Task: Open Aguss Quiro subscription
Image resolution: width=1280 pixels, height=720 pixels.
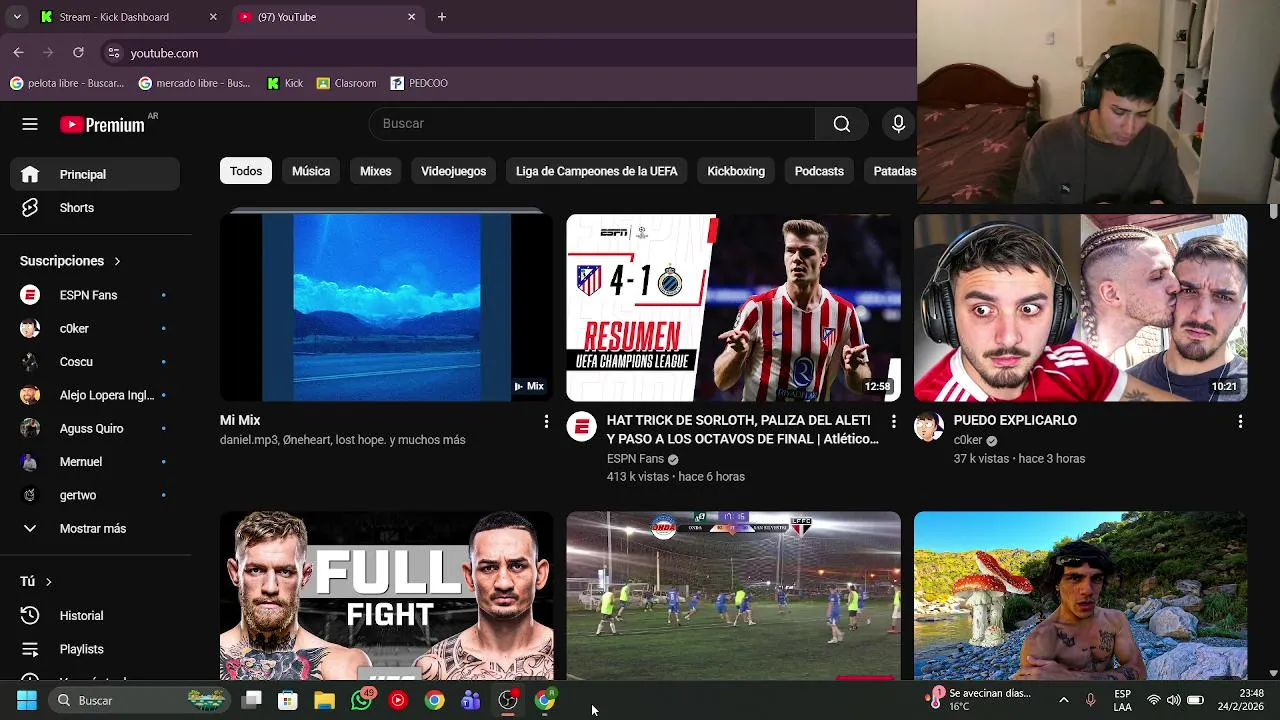Action: 95,428
